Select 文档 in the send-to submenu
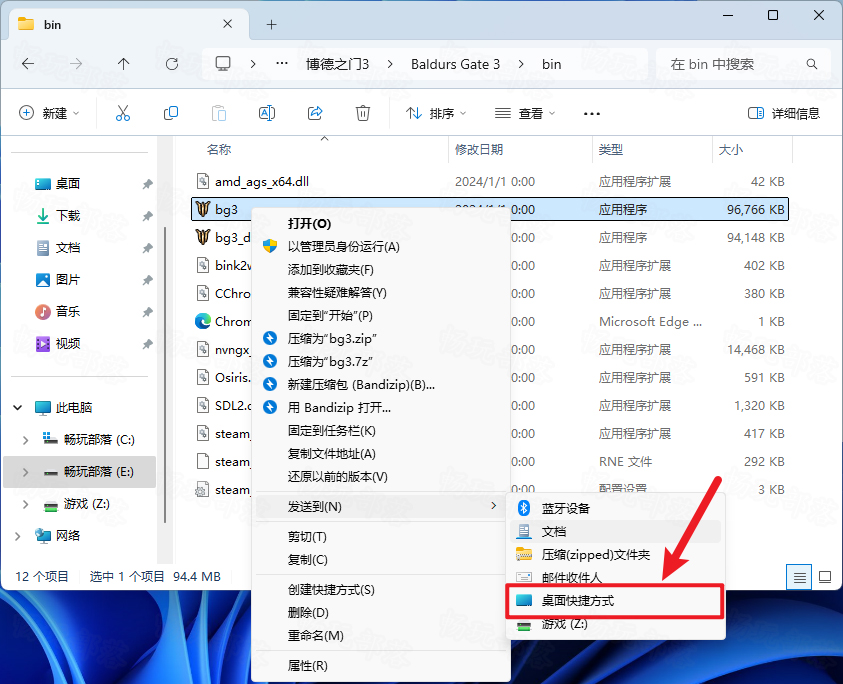Viewport: 843px width, 684px height. tap(615, 531)
